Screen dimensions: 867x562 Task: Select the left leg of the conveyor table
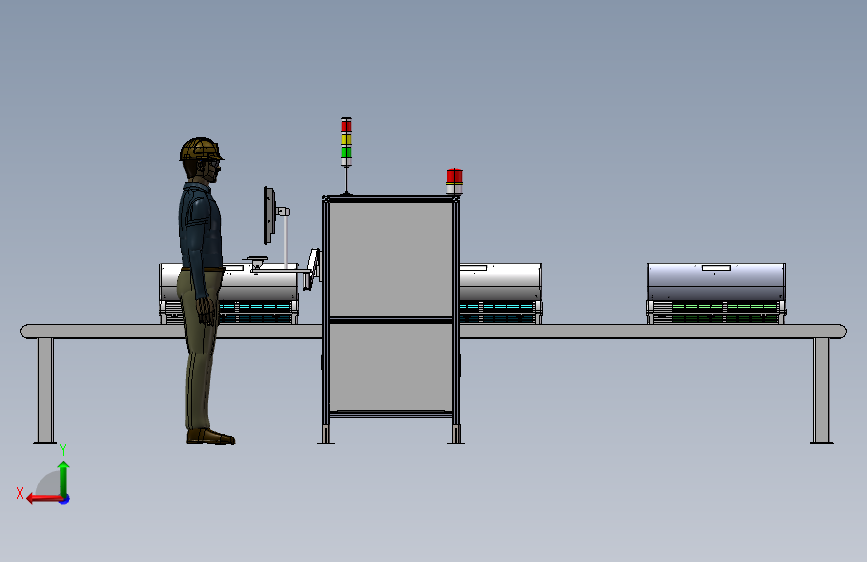pyautogui.click(x=45, y=391)
